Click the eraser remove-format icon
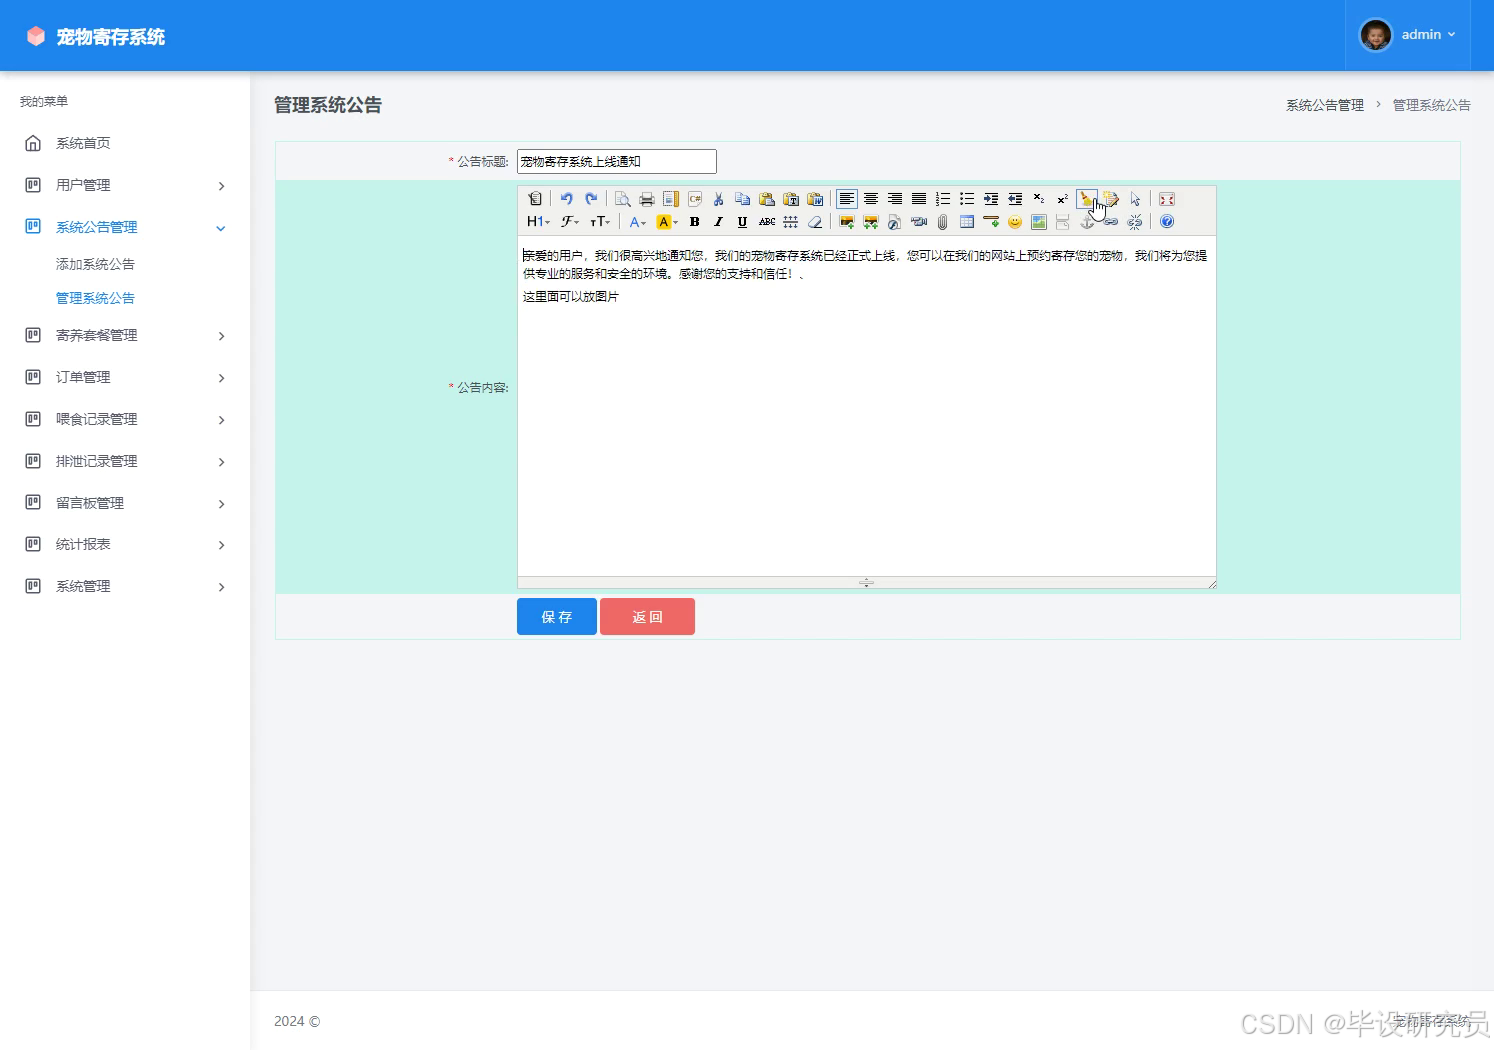The width and height of the screenshot is (1494, 1050). coord(815,222)
